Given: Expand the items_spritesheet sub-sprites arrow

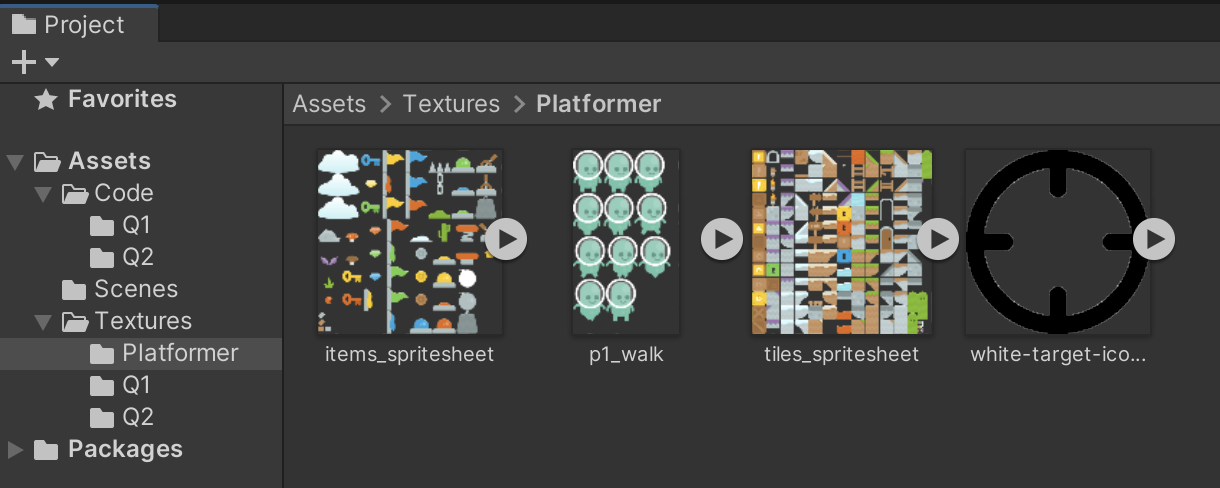Looking at the screenshot, I should pyautogui.click(x=506, y=240).
